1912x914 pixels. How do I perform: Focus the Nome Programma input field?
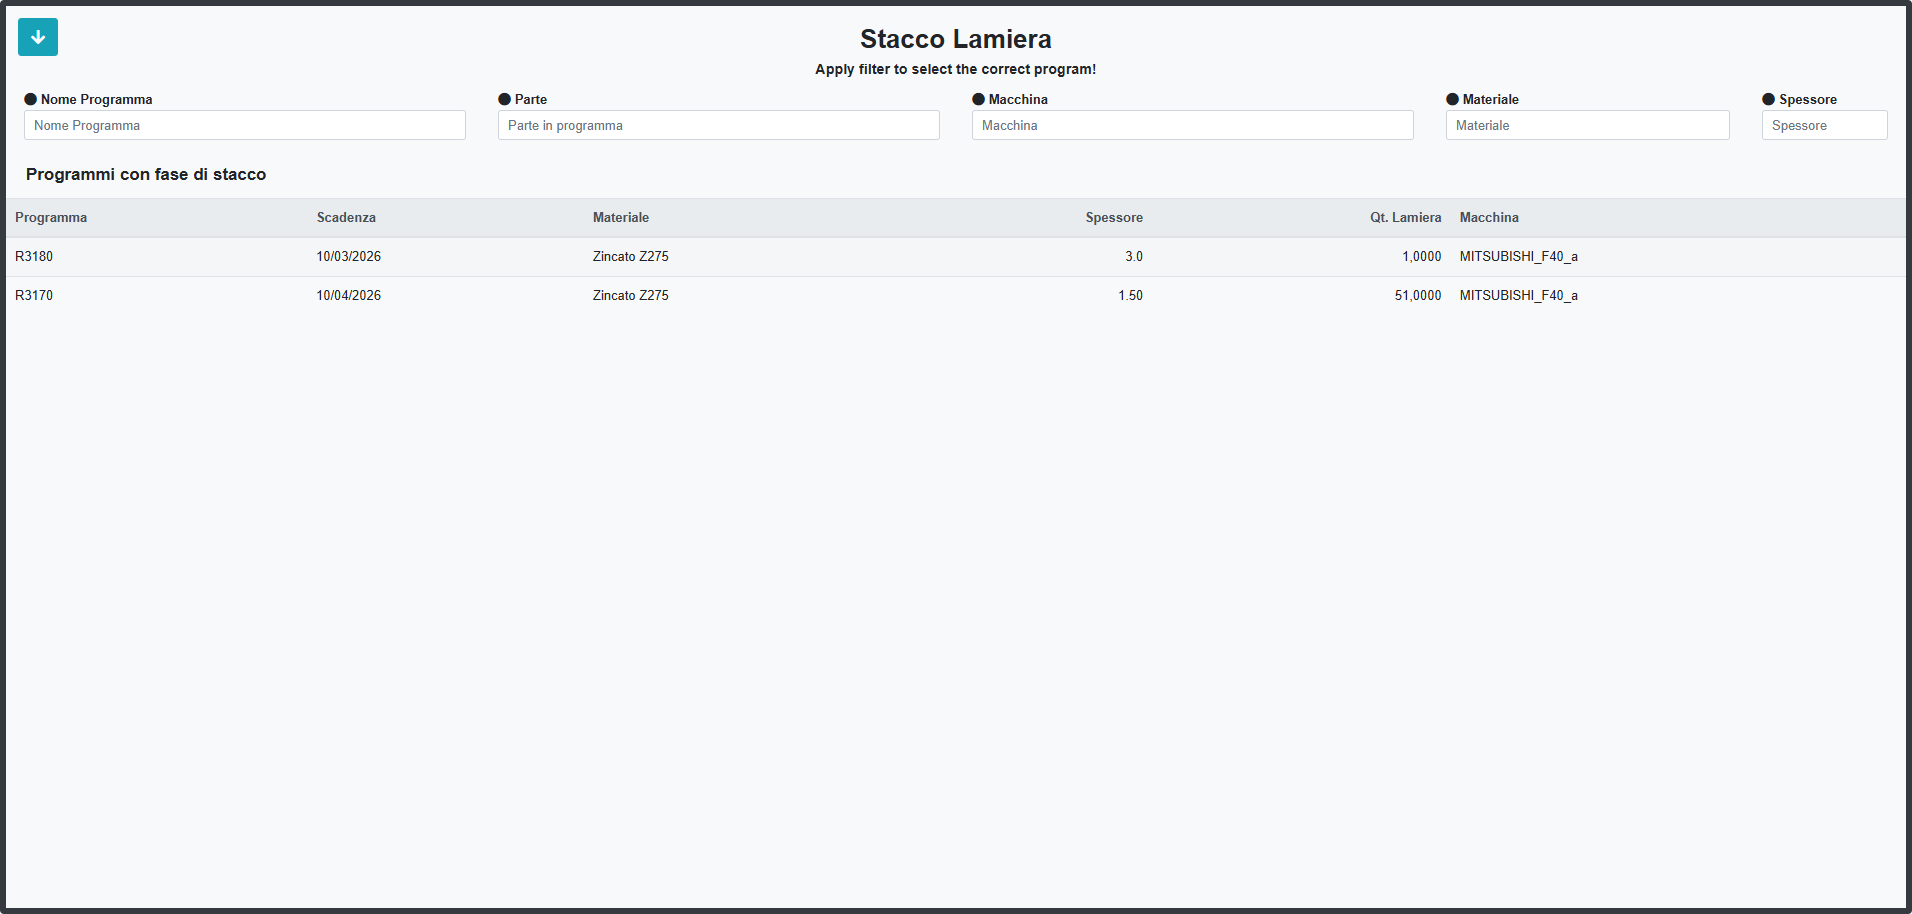coord(245,125)
